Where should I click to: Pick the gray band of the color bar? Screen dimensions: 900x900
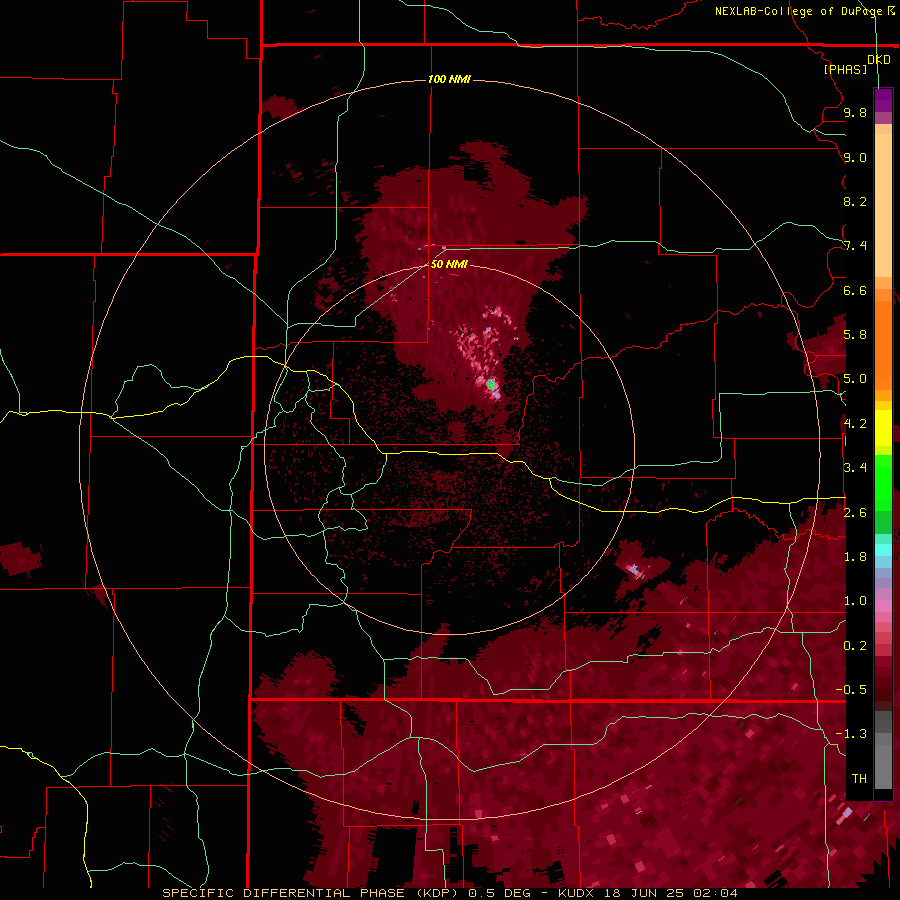point(883,750)
